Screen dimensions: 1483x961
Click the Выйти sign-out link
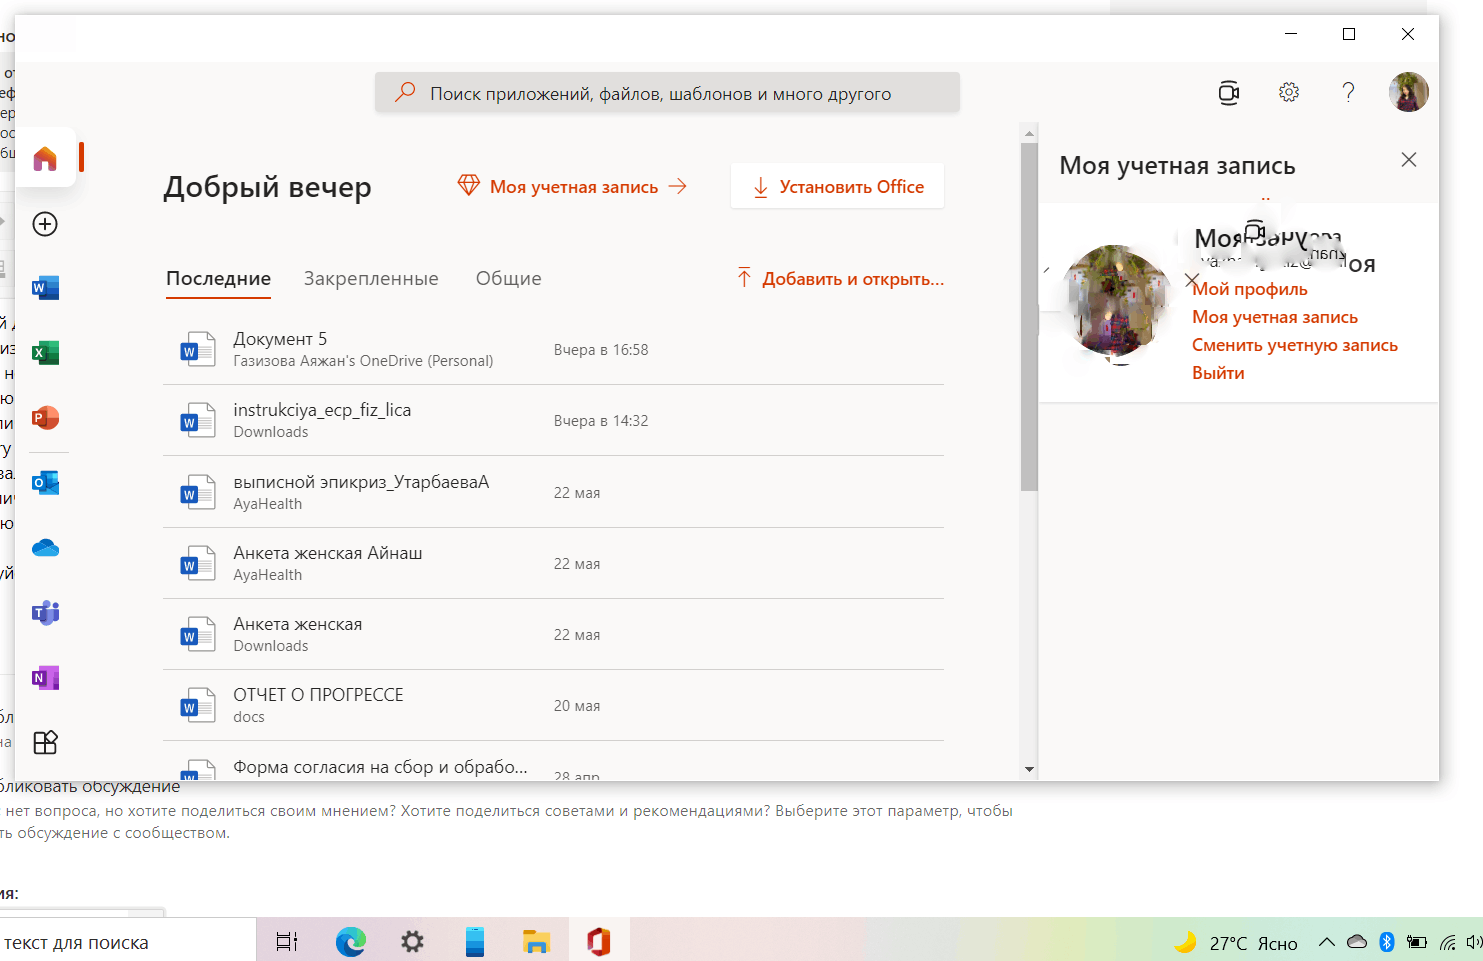click(x=1218, y=373)
